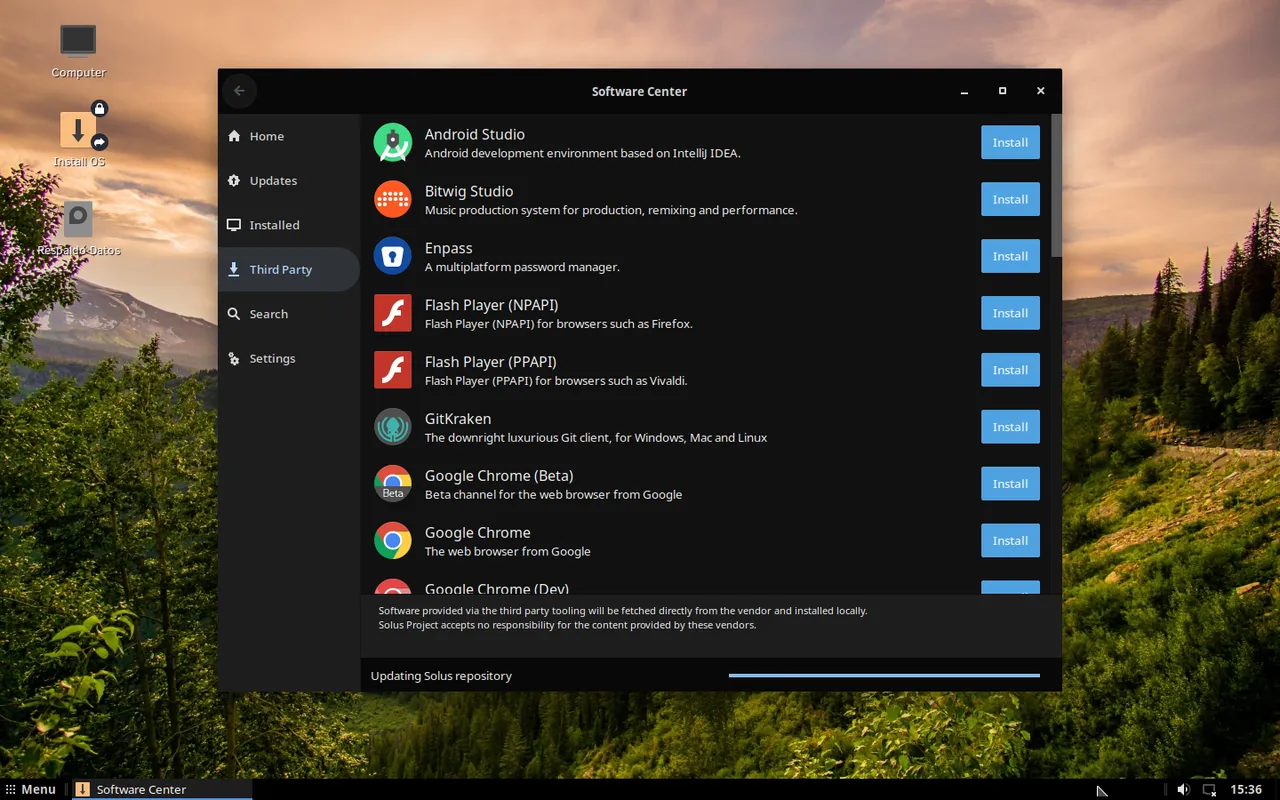This screenshot has width=1280, height=800.
Task: Open the Home section
Action: click(x=288, y=136)
